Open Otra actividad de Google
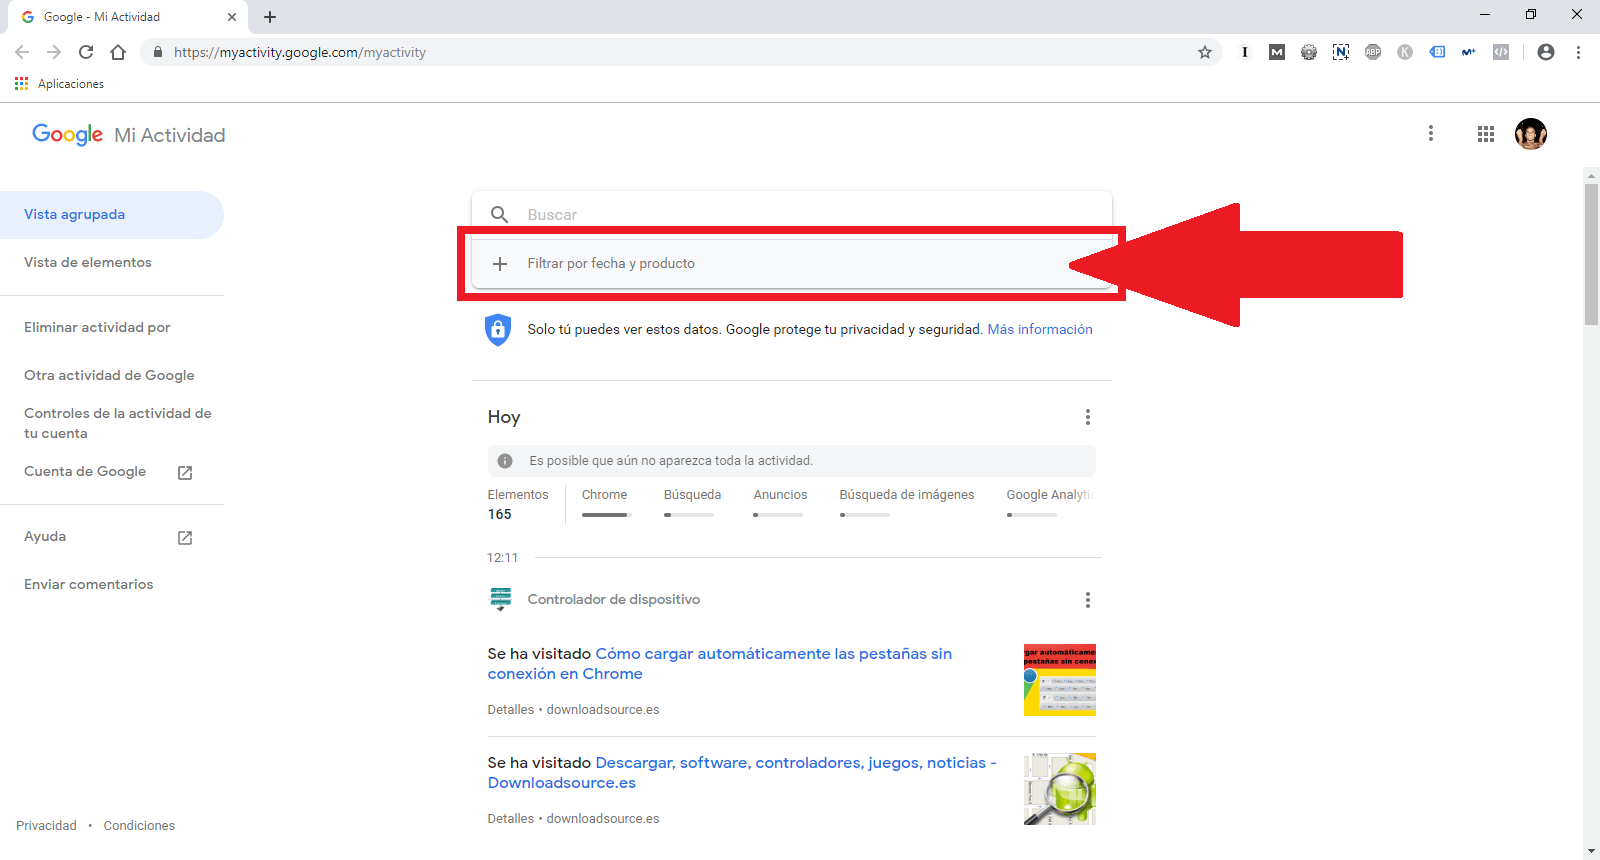 click(x=109, y=376)
